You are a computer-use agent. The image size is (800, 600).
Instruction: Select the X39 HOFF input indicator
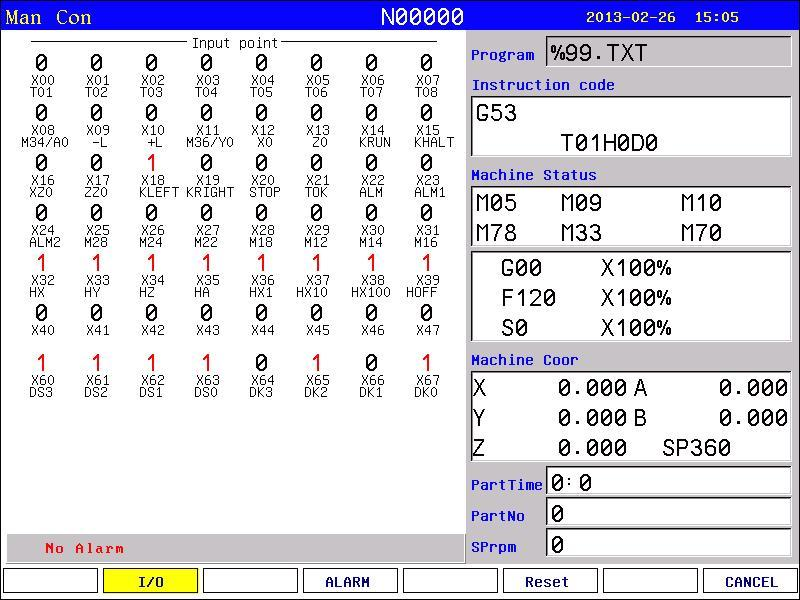click(x=426, y=277)
